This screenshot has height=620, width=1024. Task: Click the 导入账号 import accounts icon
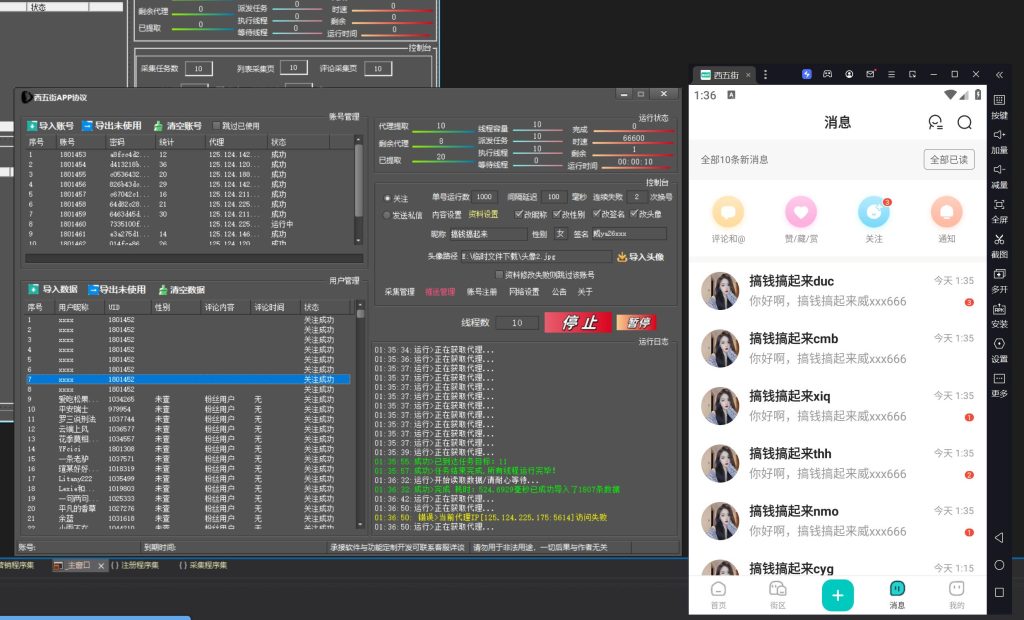[32, 126]
